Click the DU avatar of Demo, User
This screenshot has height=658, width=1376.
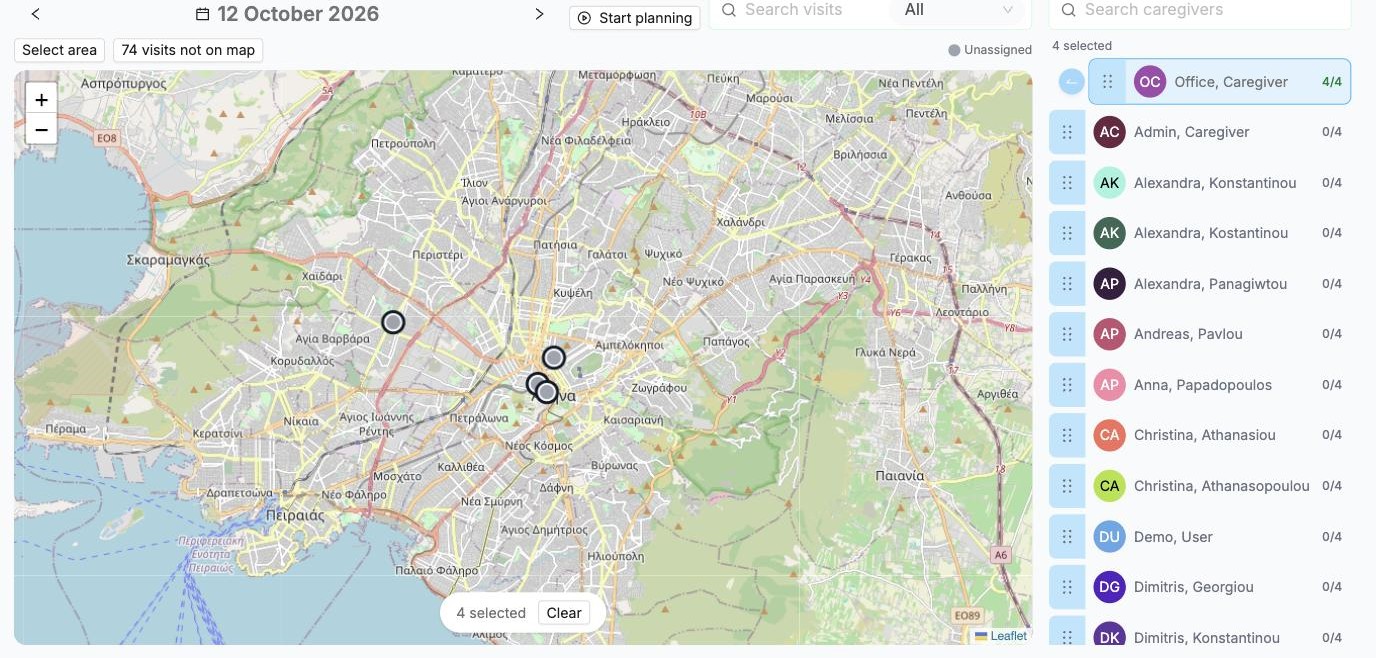(1109, 537)
